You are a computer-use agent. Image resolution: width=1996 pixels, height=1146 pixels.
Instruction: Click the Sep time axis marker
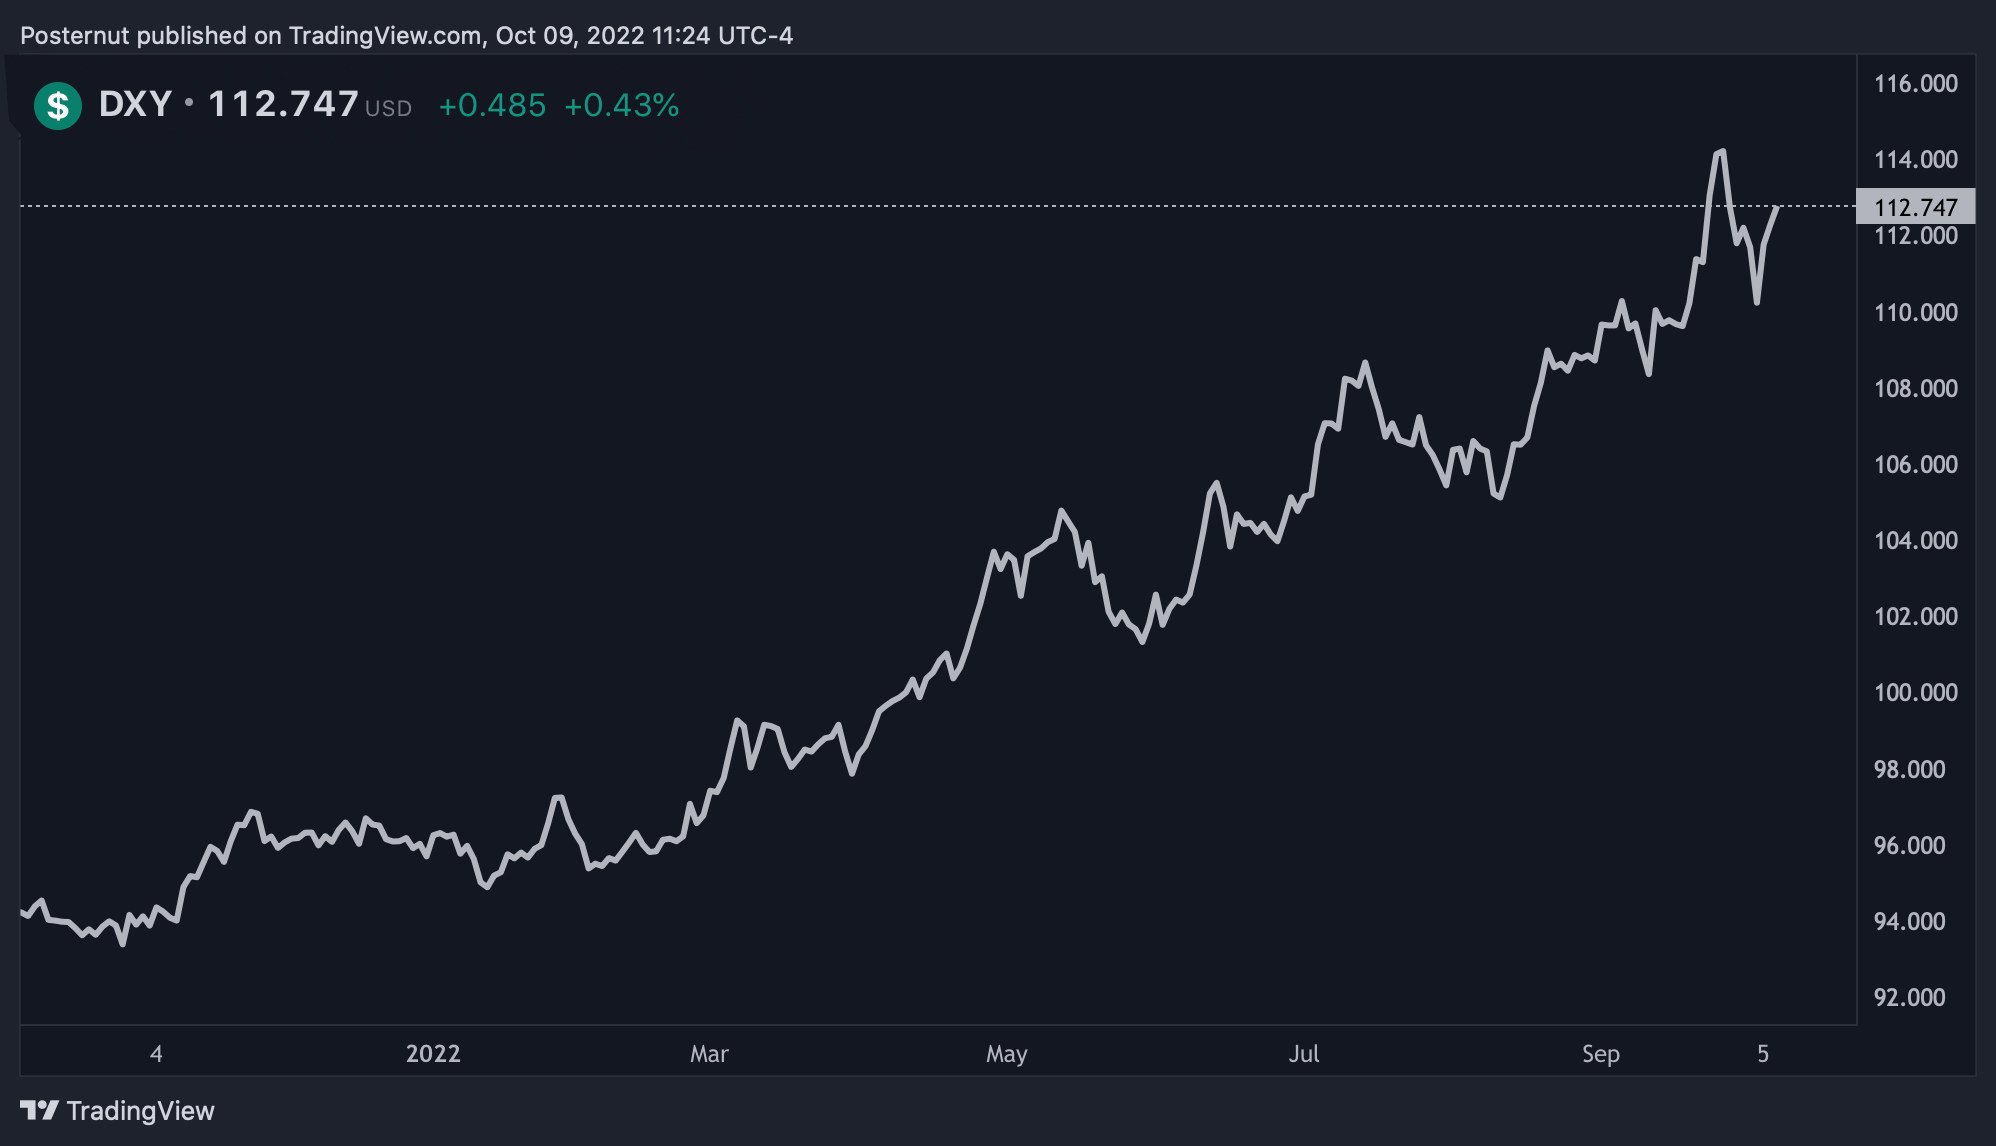coord(1600,1053)
